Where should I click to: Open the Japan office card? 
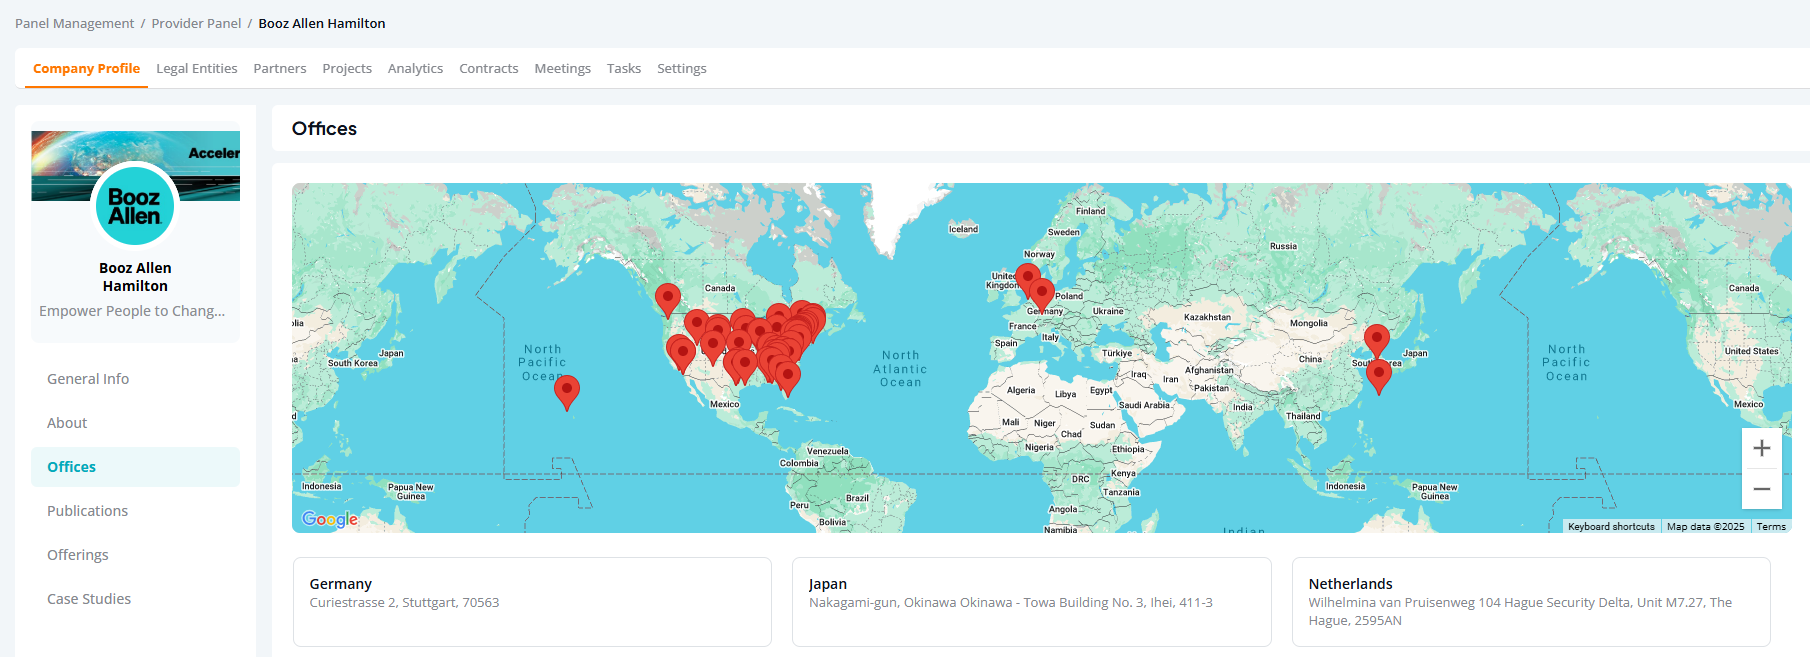pyautogui.click(x=1032, y=602)
